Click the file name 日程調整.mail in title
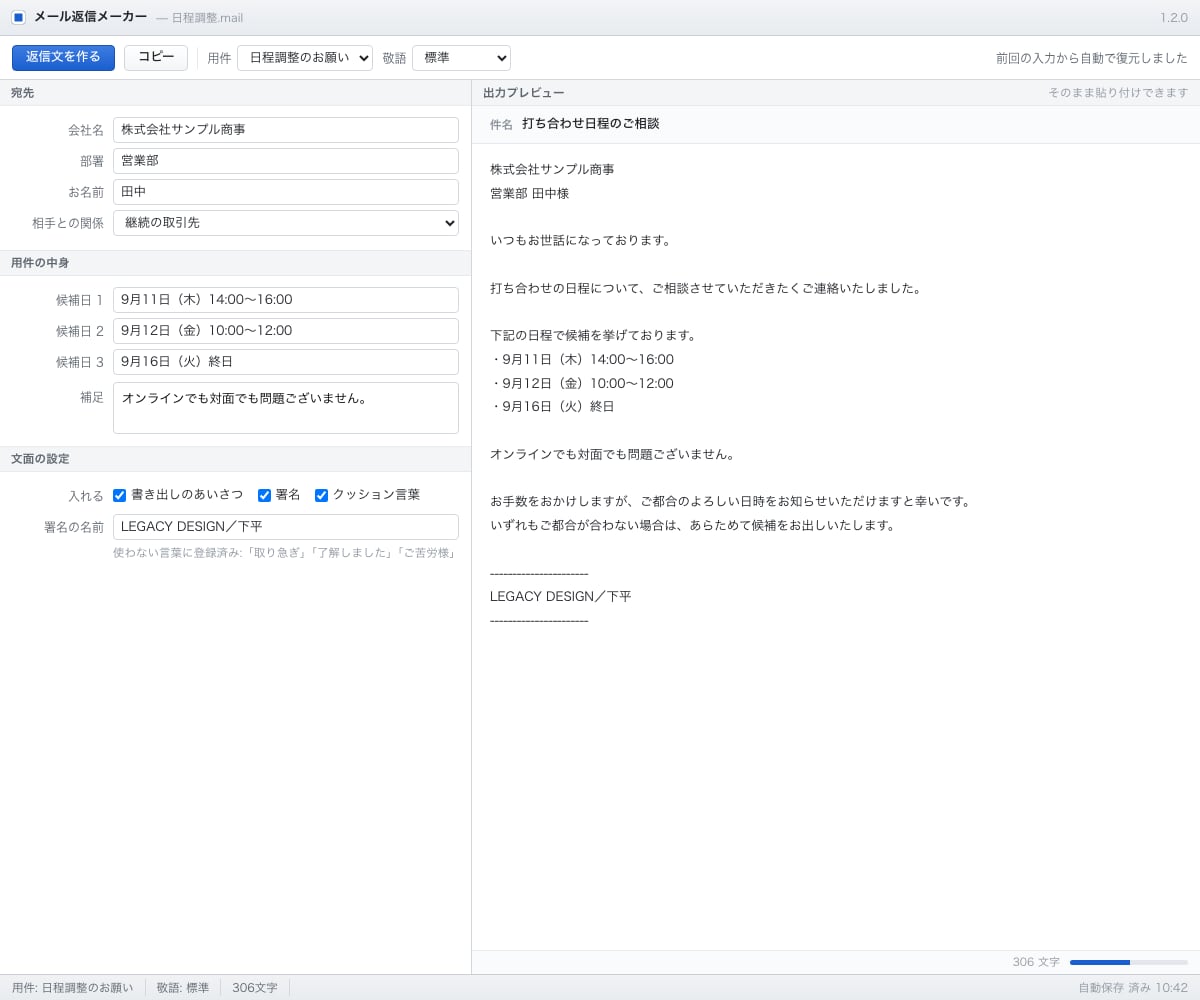The image size is (1200, 1000). [207, 18]
